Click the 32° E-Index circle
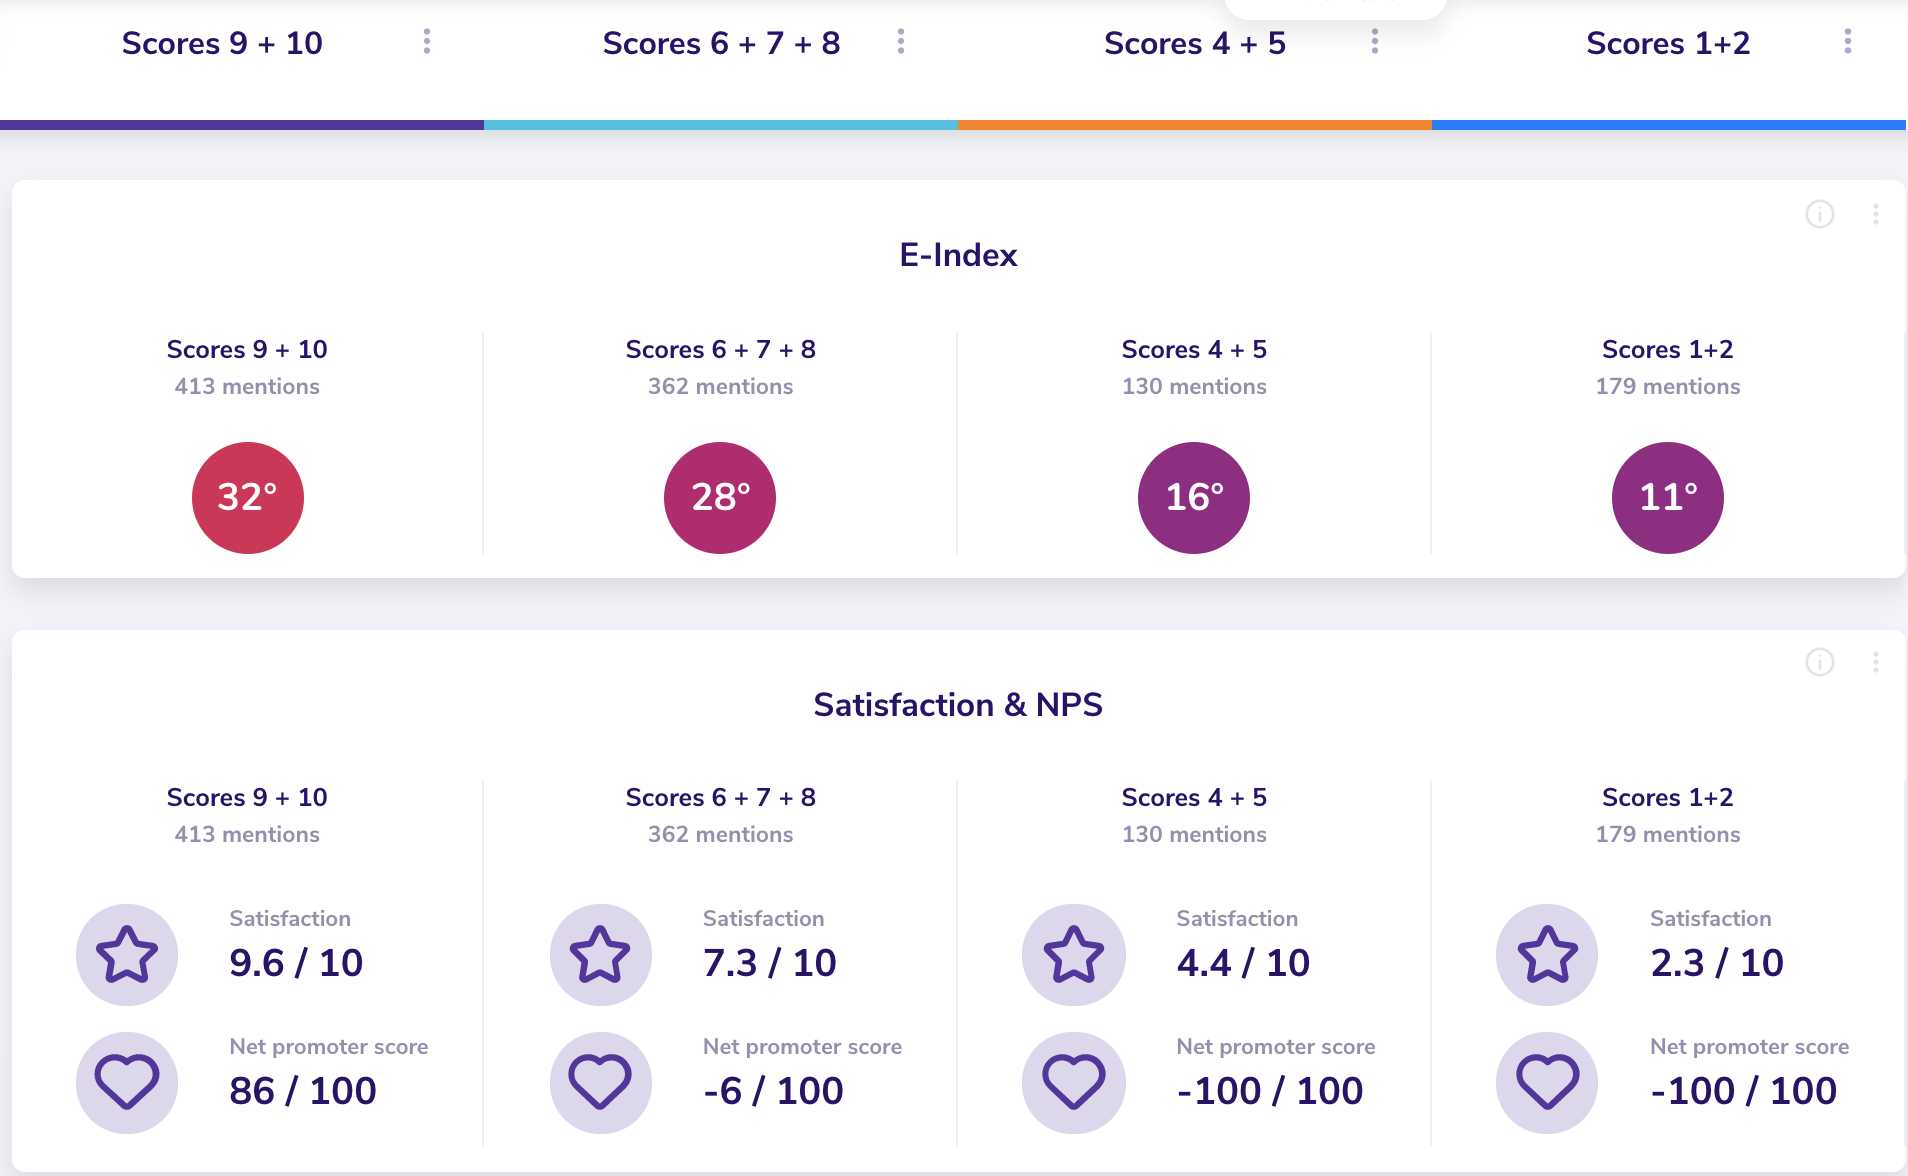The width and height of the screenshot is (1908, 1176). pyautogui.click(x=248, y=498)
